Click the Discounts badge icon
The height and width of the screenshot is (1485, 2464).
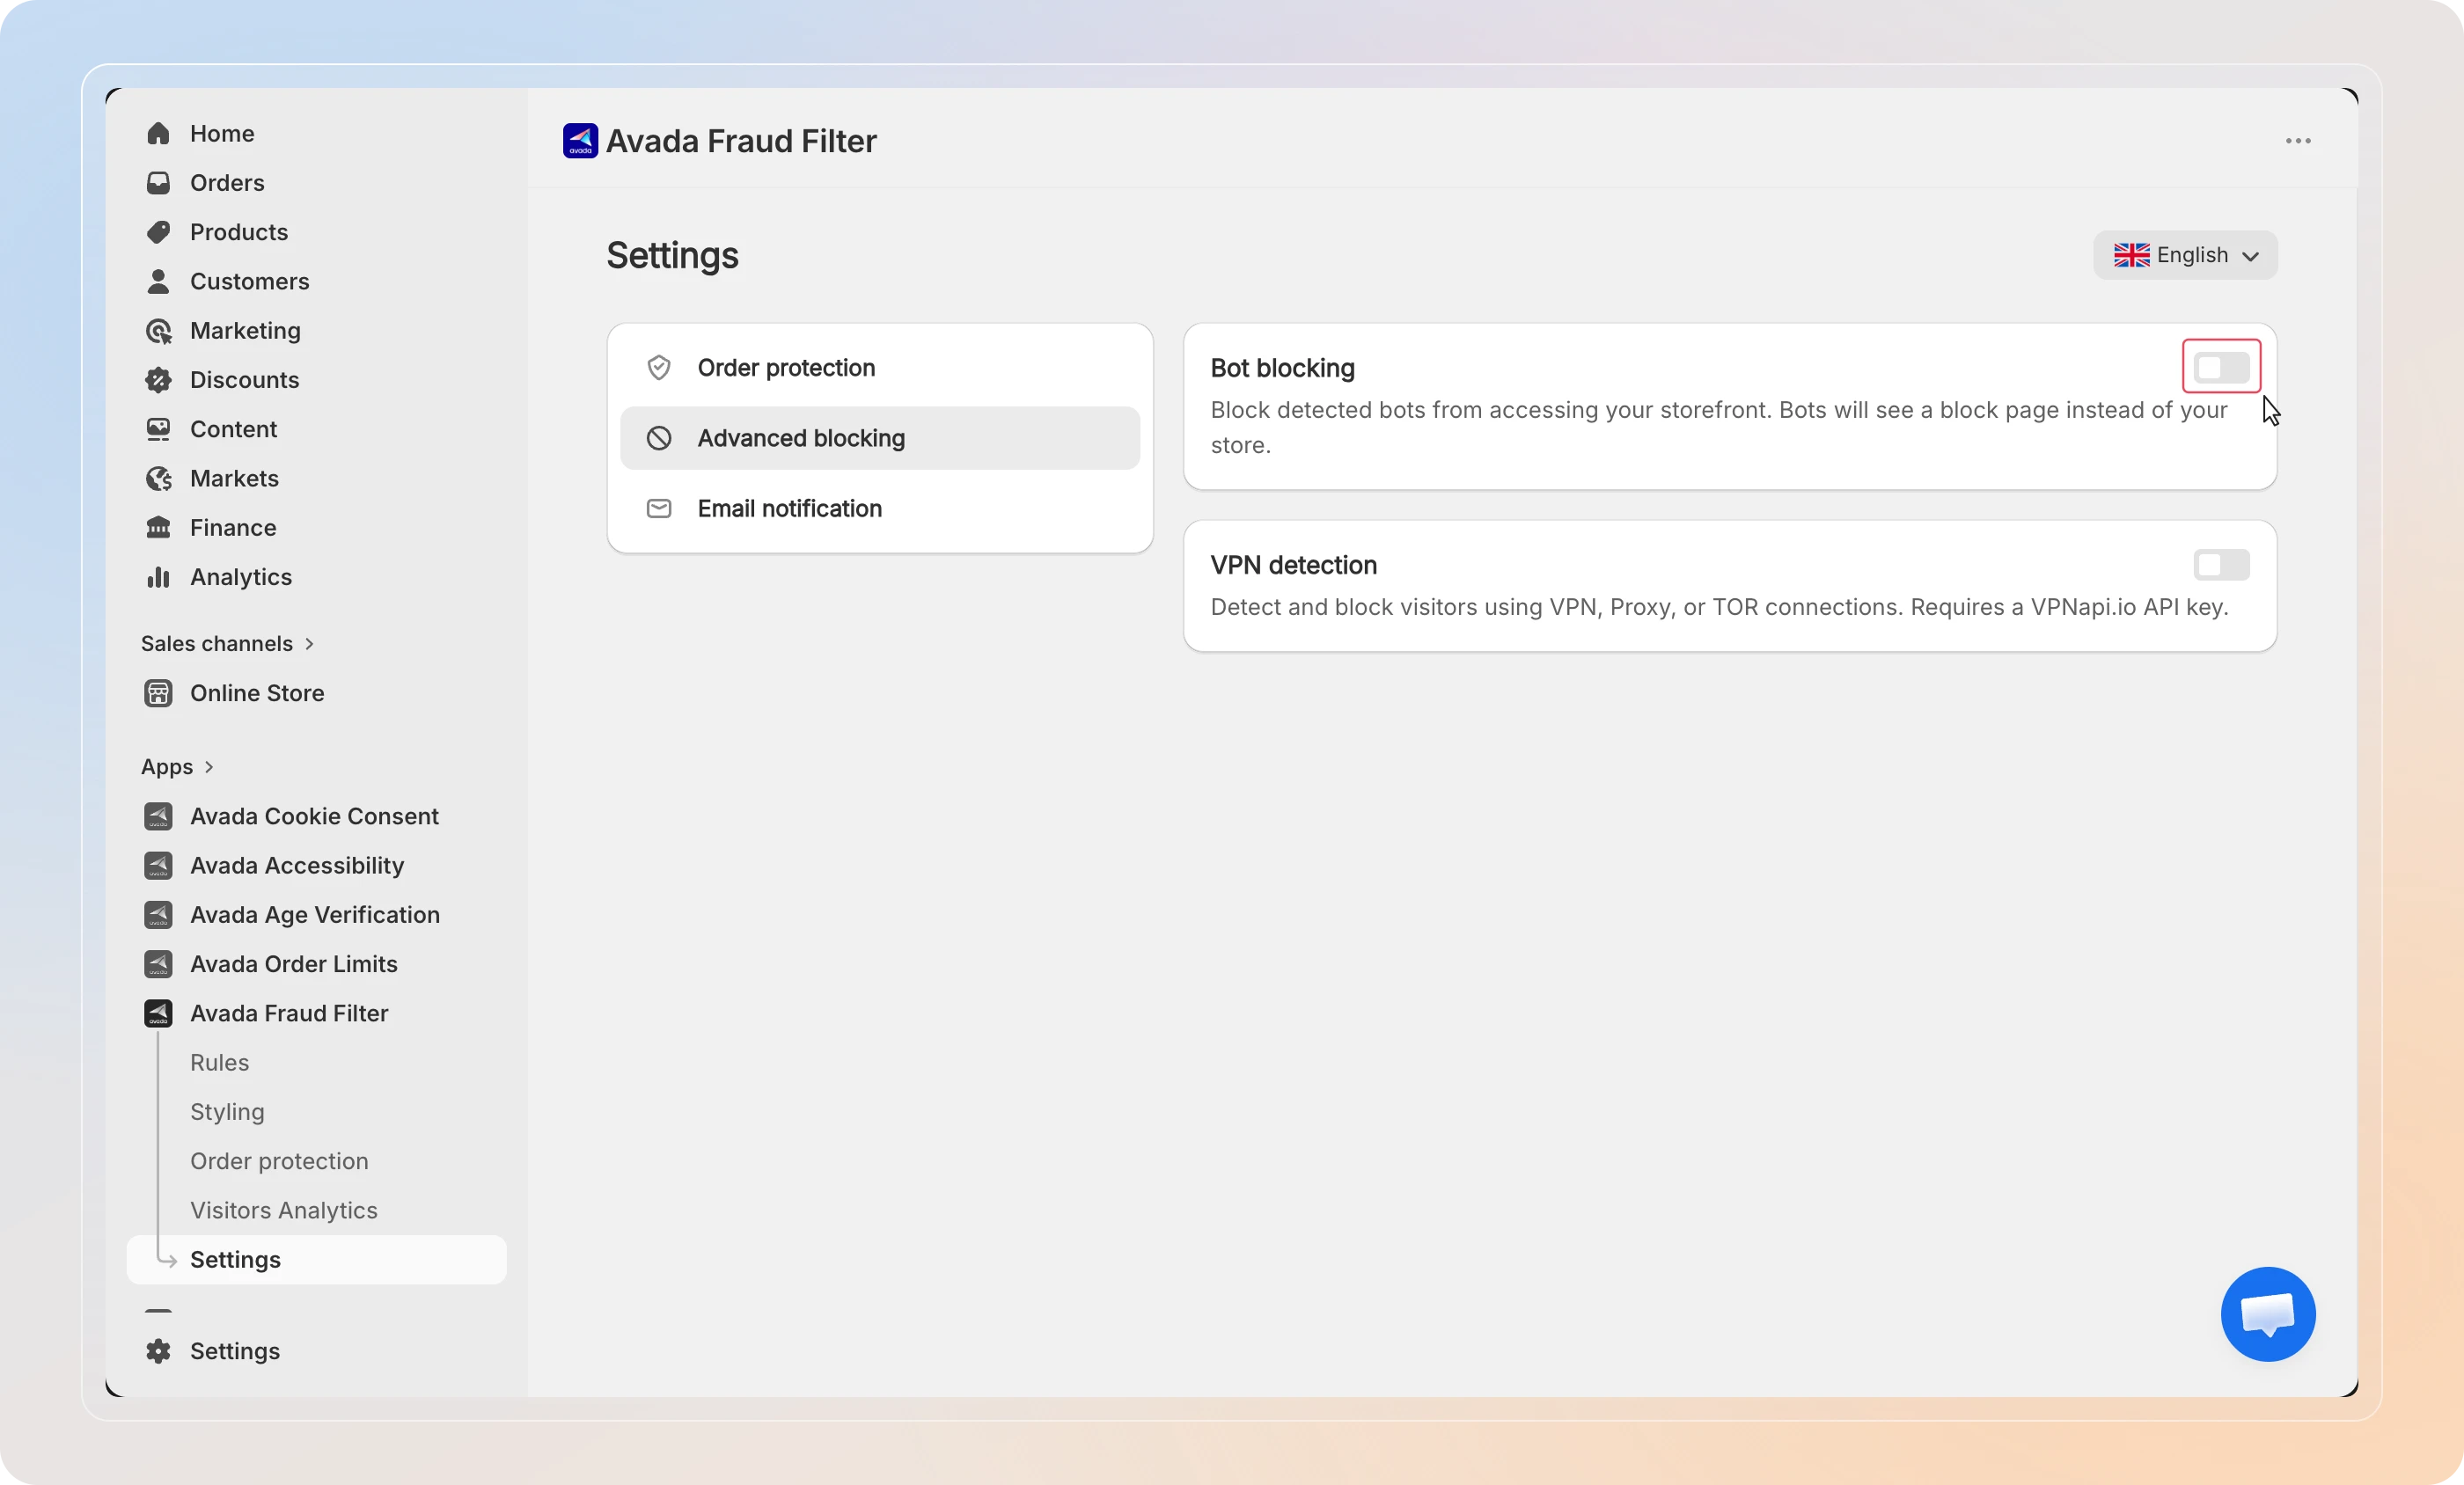[x=158, y=380]
